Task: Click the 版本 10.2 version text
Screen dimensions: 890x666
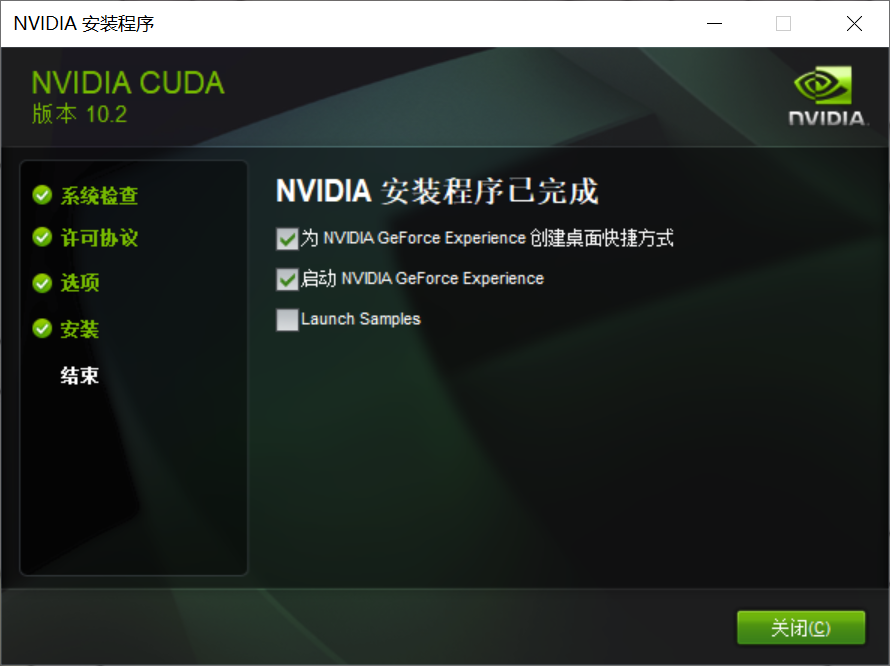Action: pyautogui.click(x=79, y=114)
